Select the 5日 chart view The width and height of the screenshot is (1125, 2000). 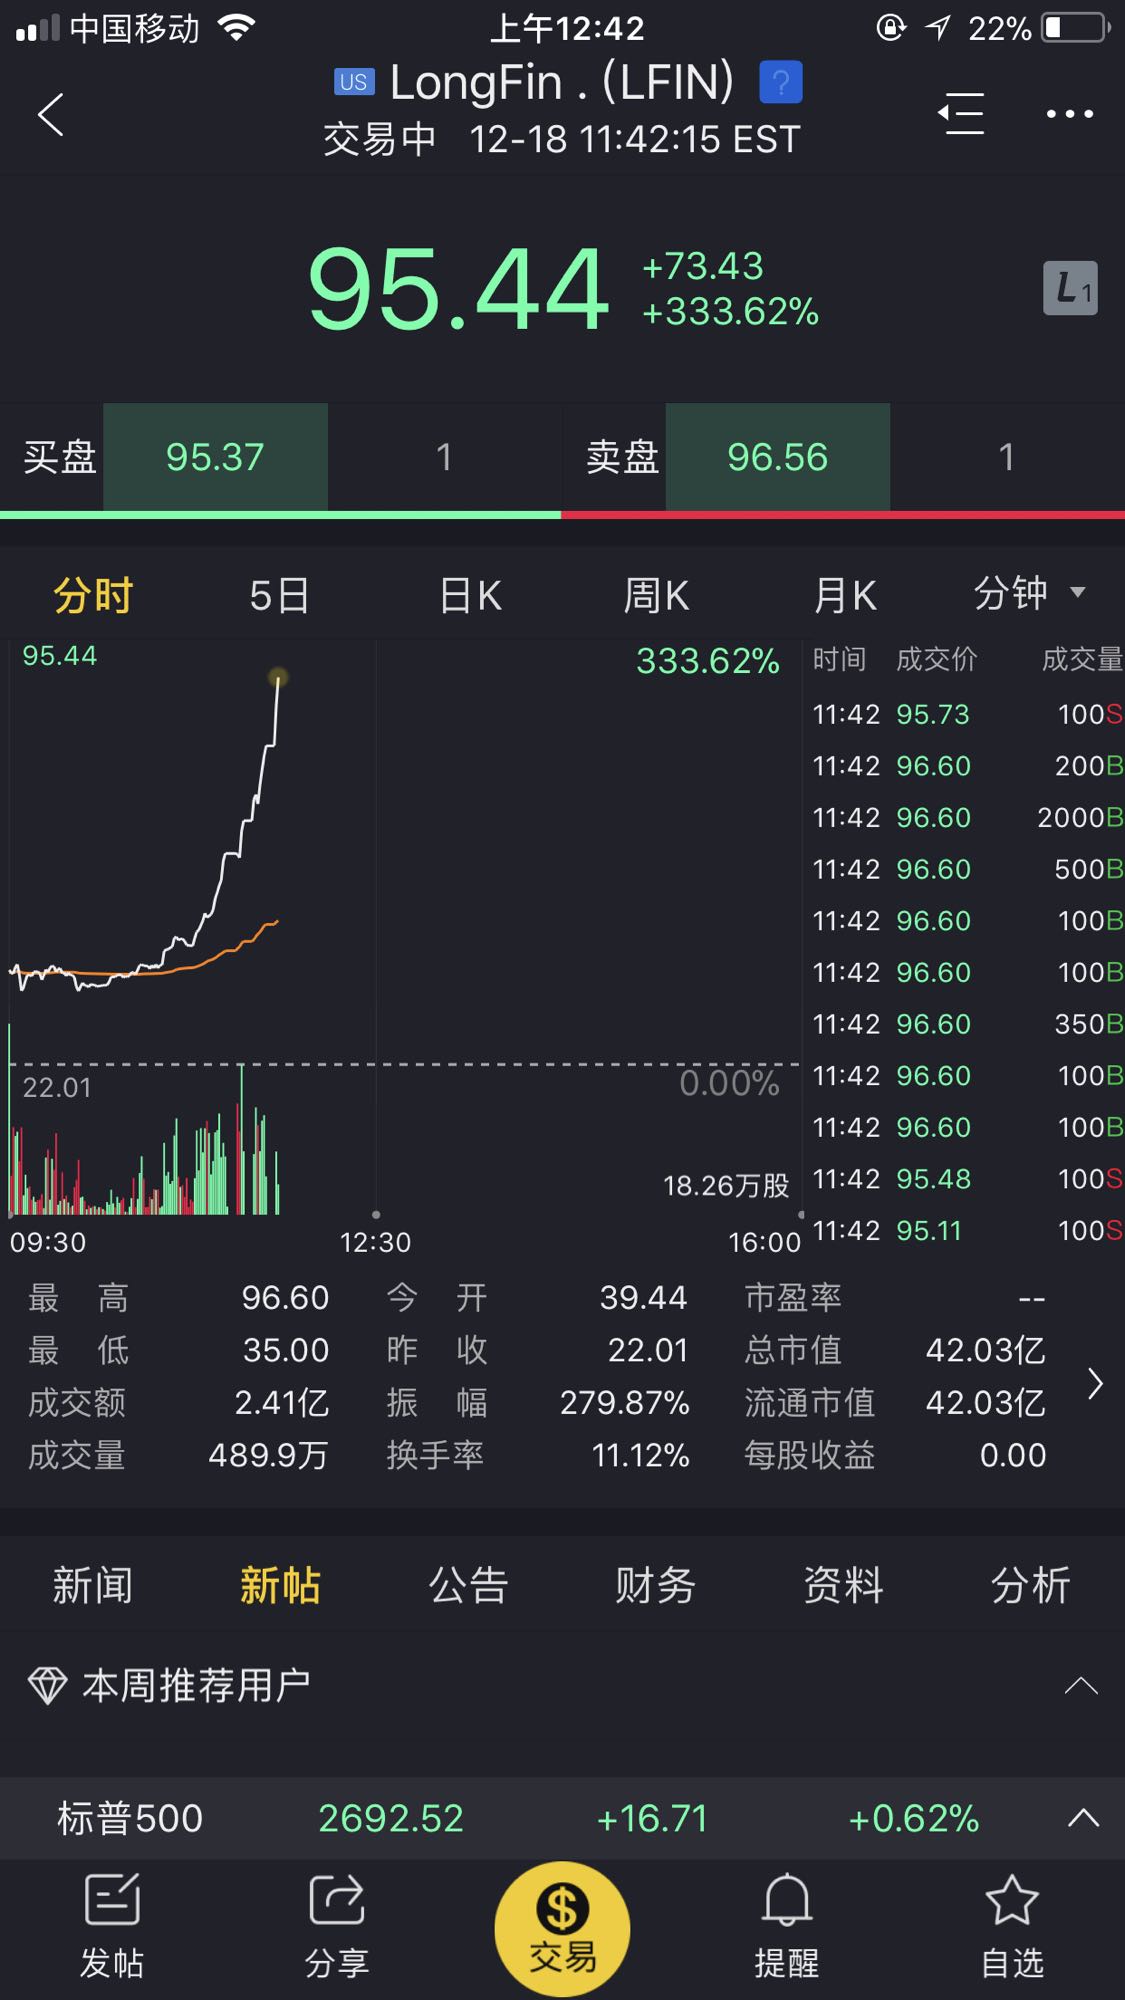click(279, 596)
